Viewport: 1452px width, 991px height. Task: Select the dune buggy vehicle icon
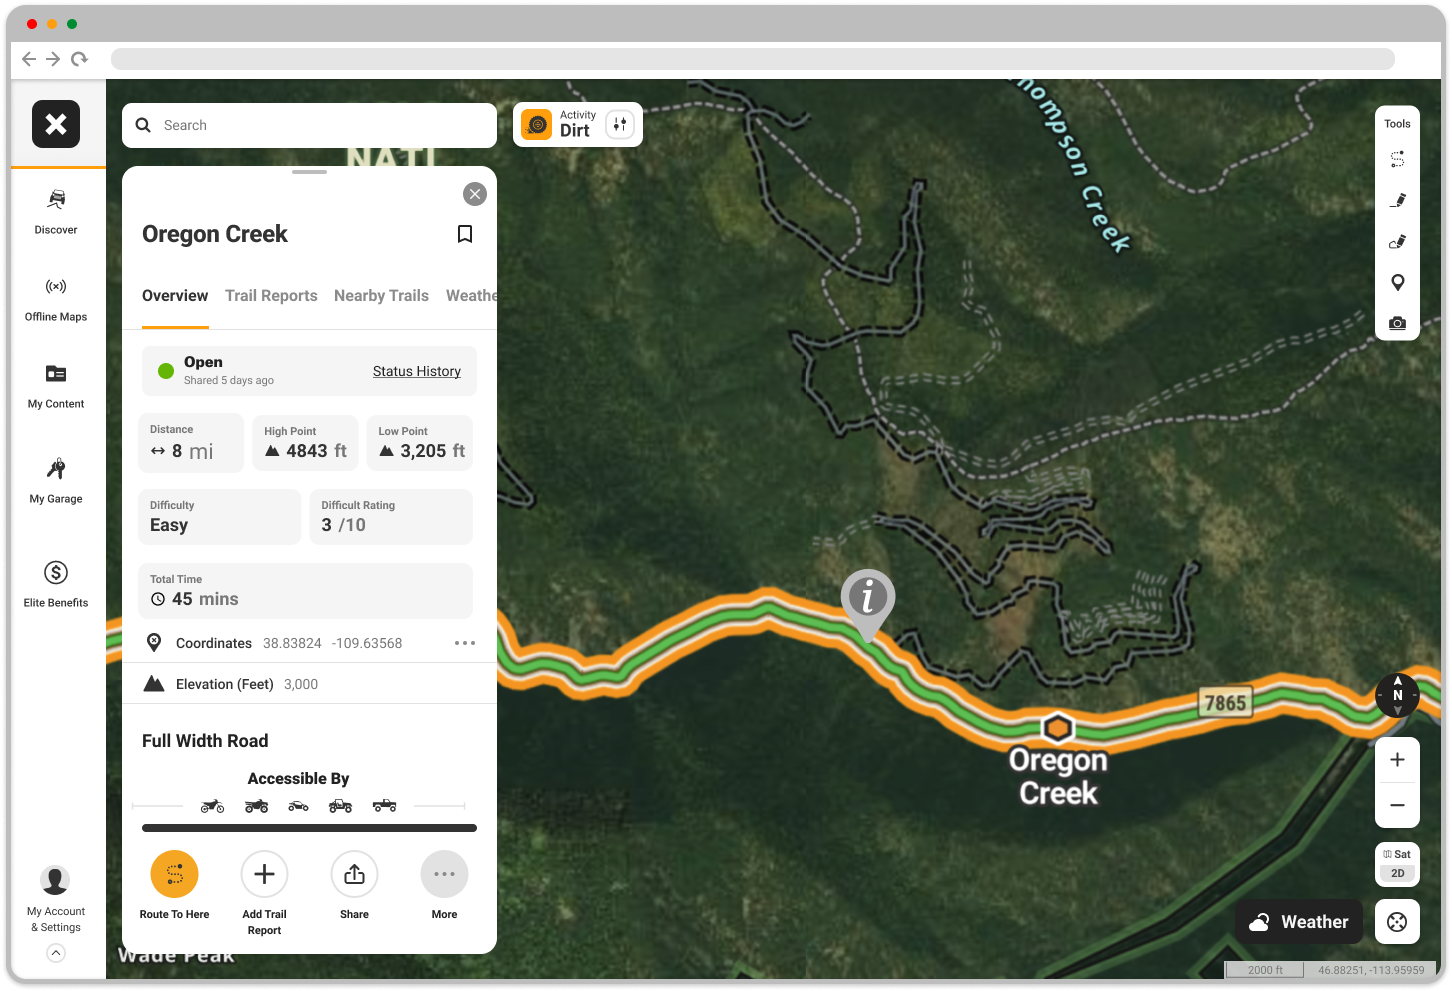click(299, 806)
